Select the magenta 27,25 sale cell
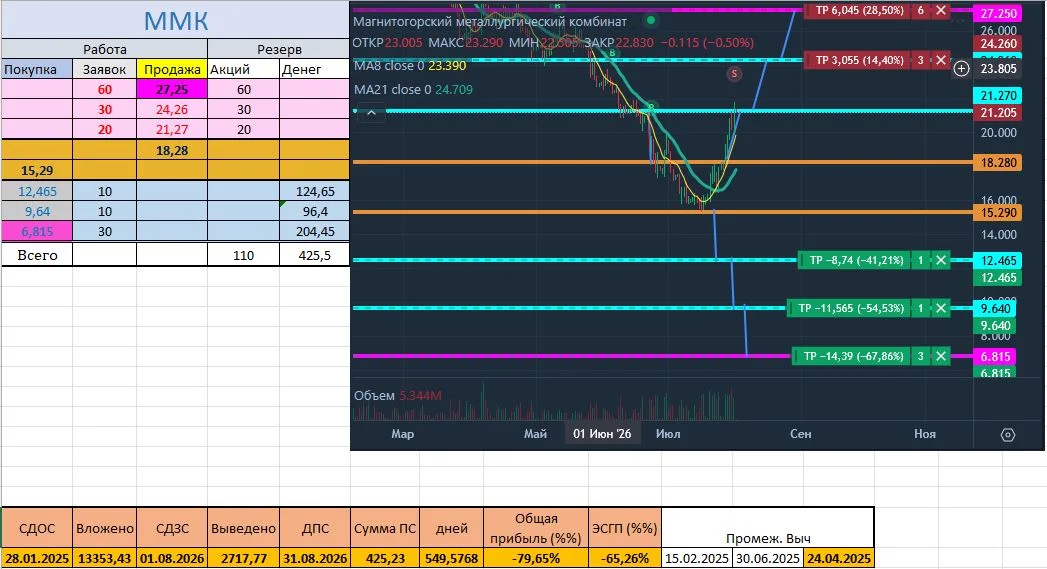 coord(172,89)
